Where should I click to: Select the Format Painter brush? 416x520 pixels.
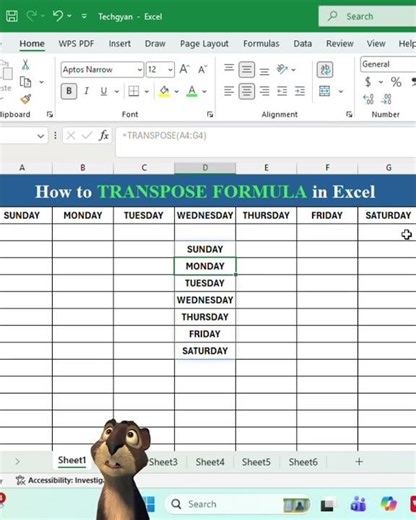[x=26, y=99]
